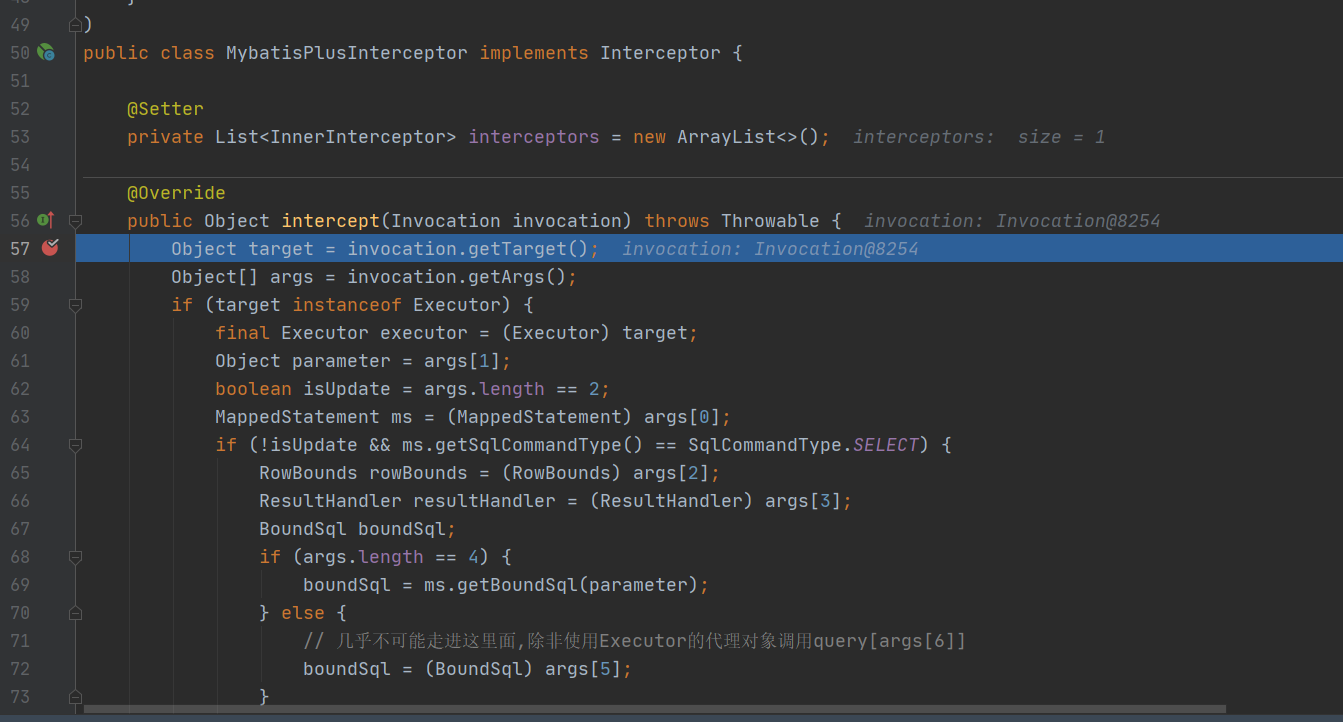This screenshot has width=1343, height=722.
Task: Click the 'BoundSql boundSql;' declaration on line 67
Action: tap(358, 529)
